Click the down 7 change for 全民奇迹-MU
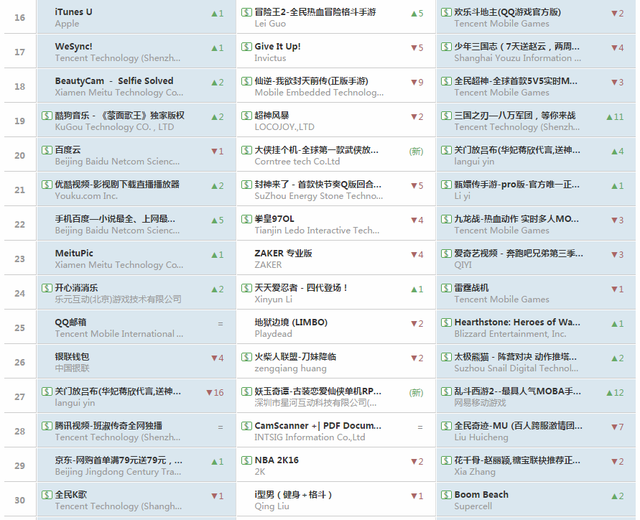The height and width of the screenshot is (520, 640). click(617, 427)
